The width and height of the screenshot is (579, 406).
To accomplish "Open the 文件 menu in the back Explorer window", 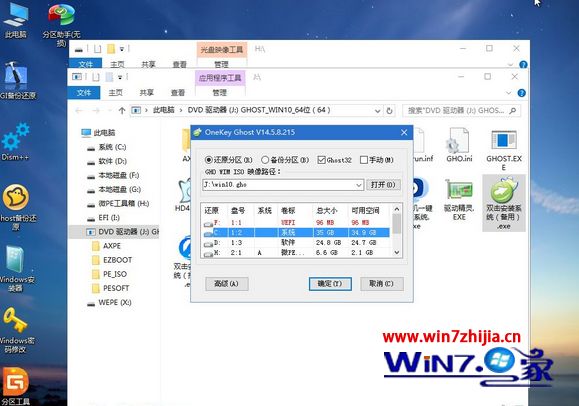I will 85,64.
